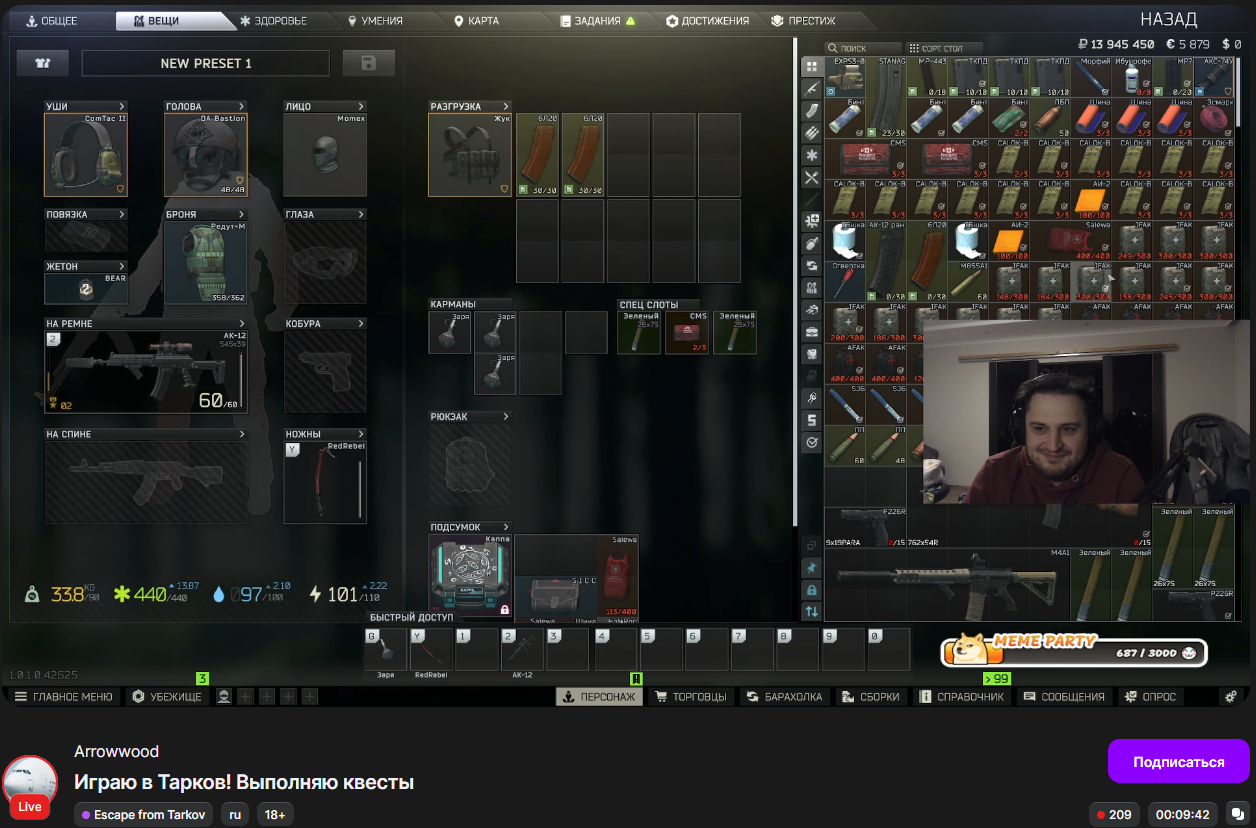
Task: Switch to the УМЕНИЯ tab
Action: pyautogui.click(x=376, y=21)
